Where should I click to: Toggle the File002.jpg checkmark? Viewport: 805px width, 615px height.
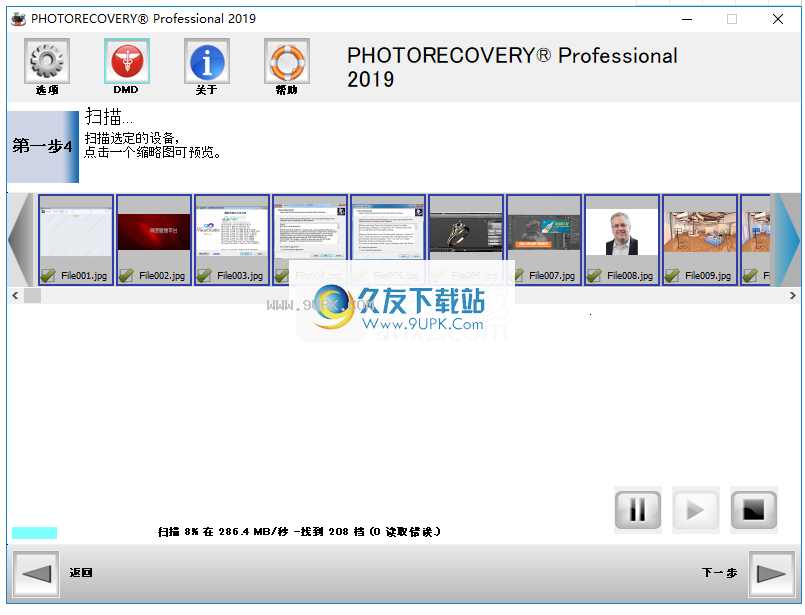click(126, 276)
